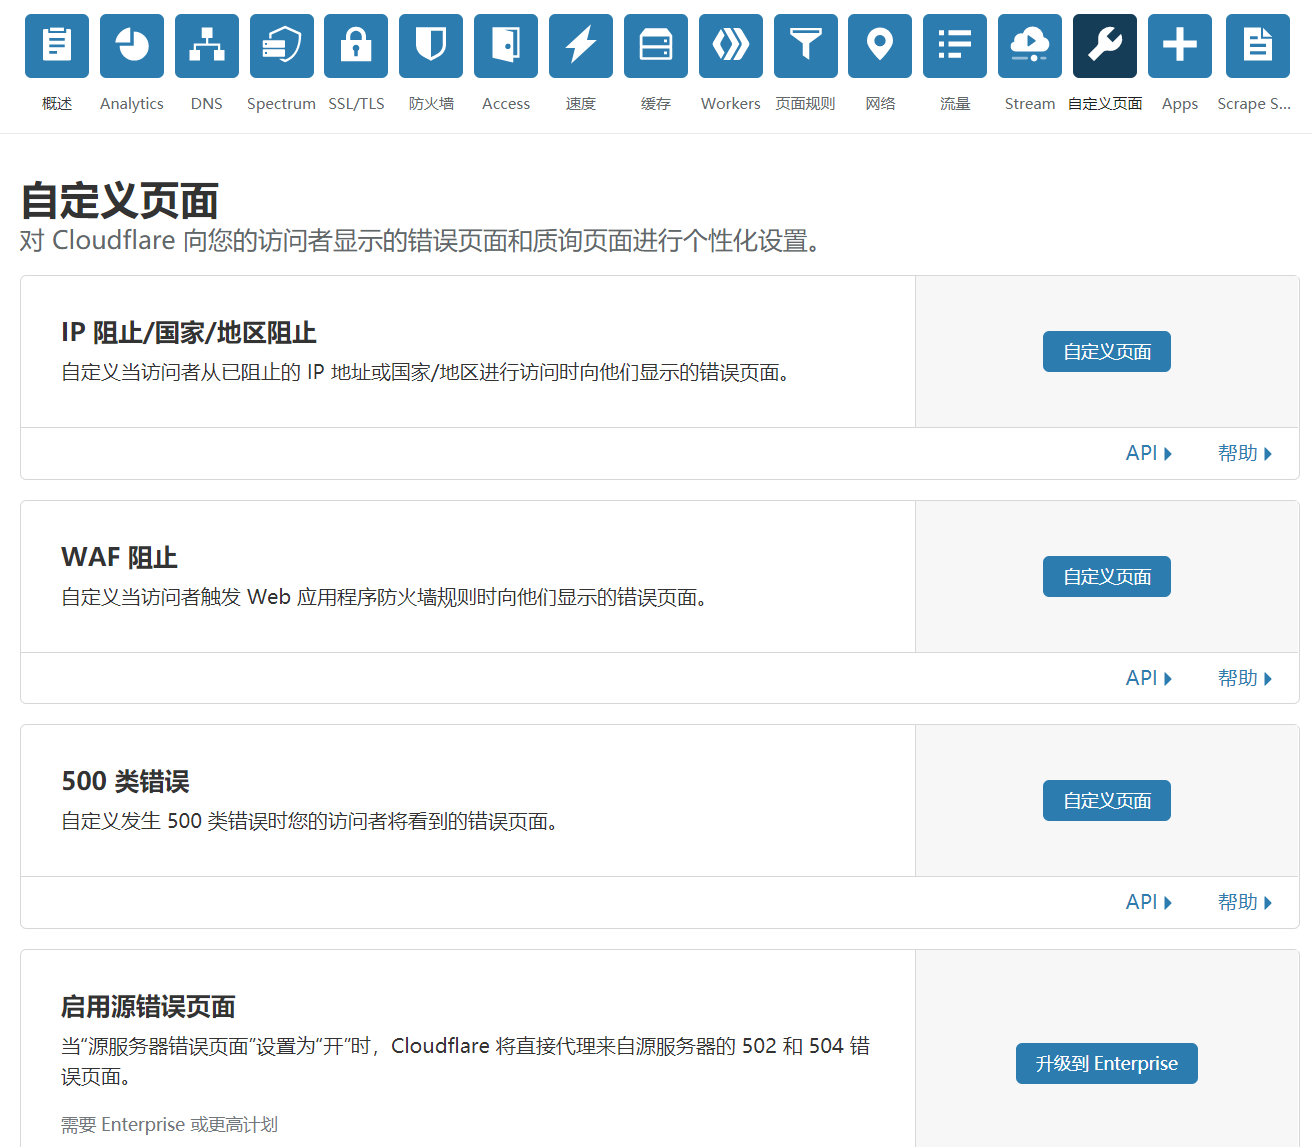Click the Apps tab label
The image size is (1312, 1147).
point(1180,104)
